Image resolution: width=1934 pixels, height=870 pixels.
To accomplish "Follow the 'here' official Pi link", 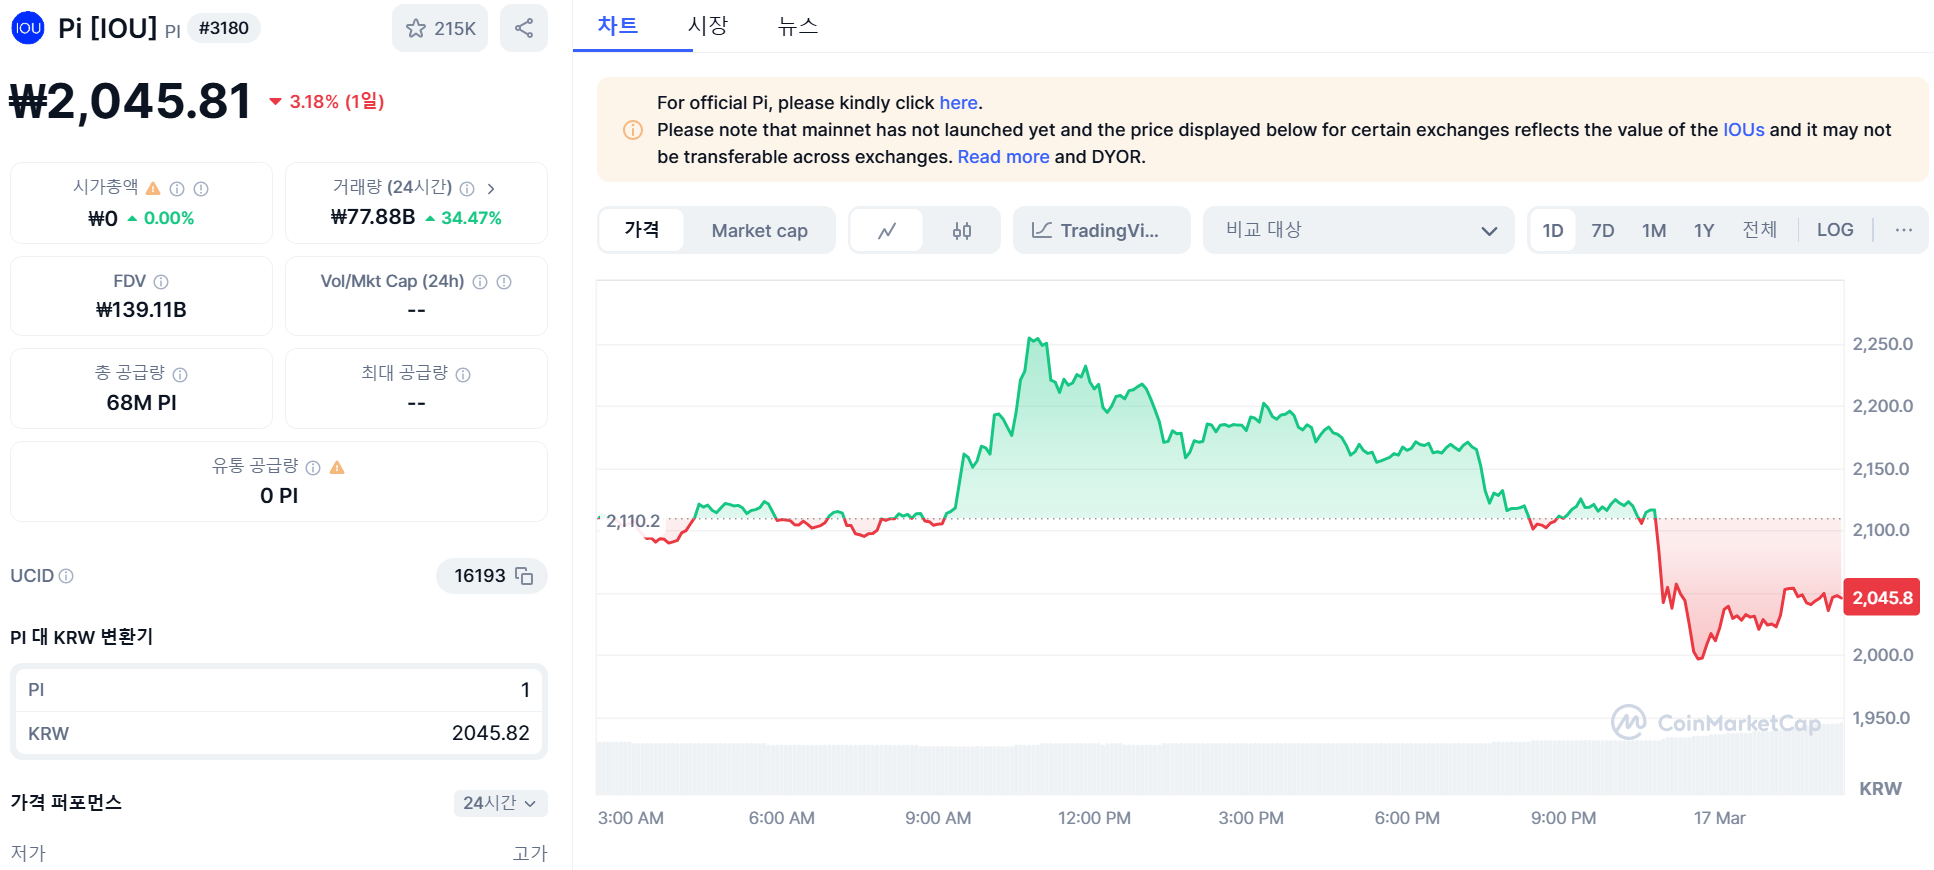I will pyautogui.click(x=958, y=103).
